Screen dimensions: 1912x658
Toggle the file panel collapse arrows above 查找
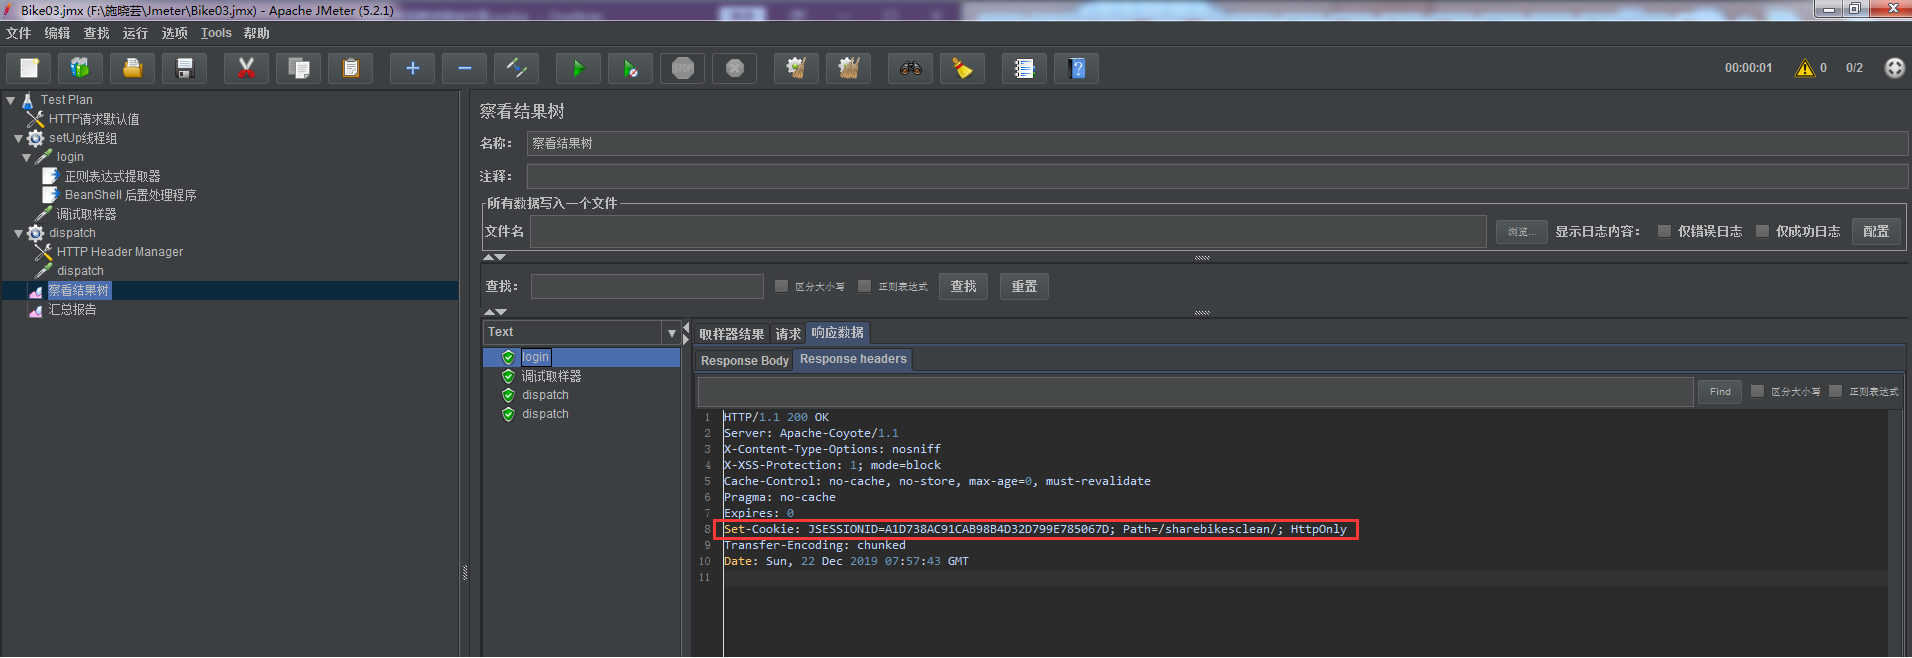pyautogui.click(x=495, y=257)
